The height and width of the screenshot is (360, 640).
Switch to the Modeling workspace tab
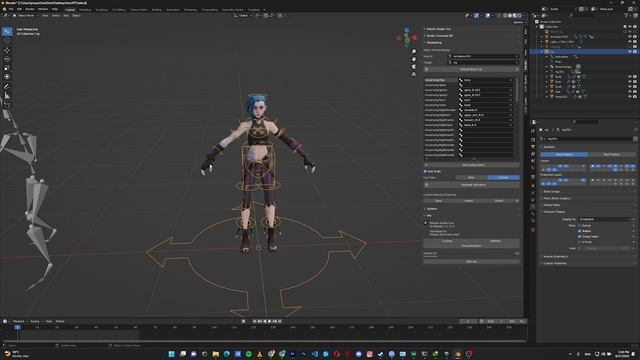pos(85,9)
